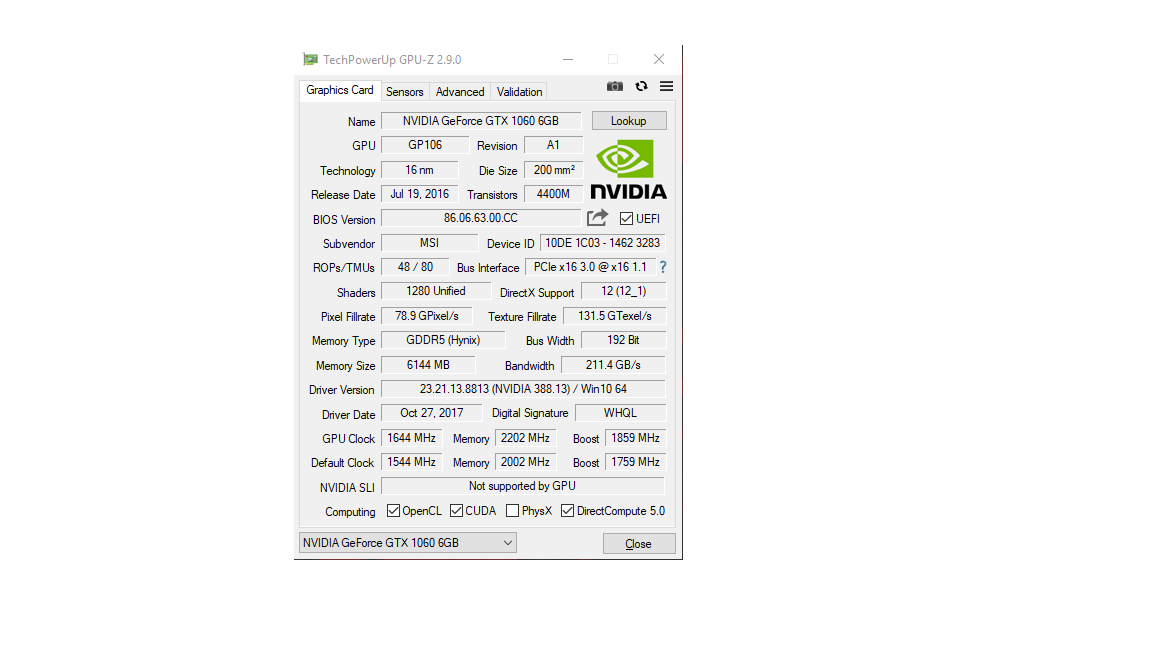Click the Close button
The height and width of the screenshot is (648, 1152).
click(638, 544)
